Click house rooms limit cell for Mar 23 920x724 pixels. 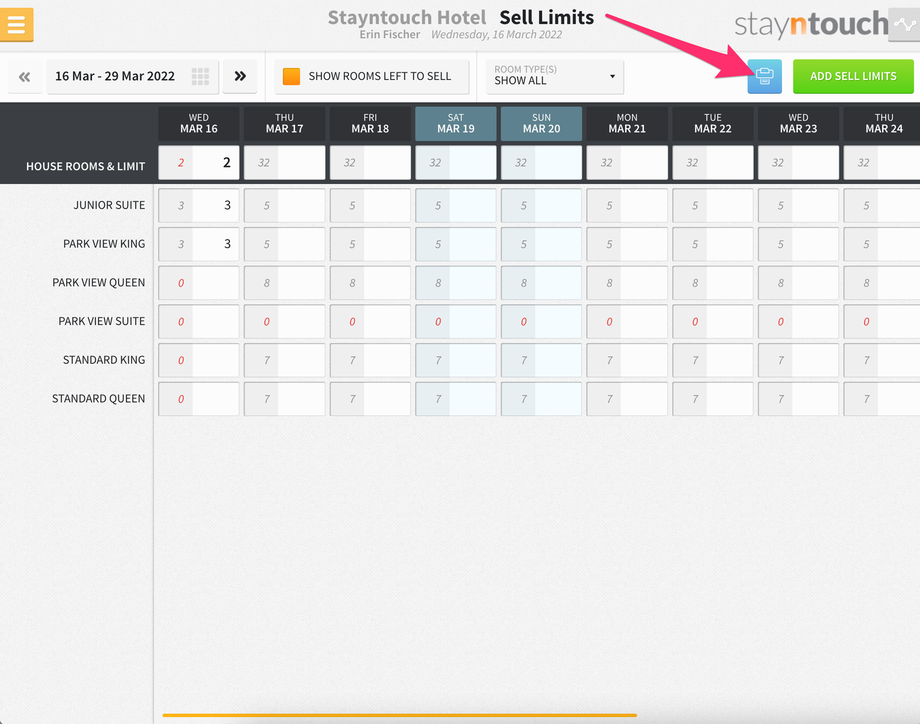click(x=816, y=163)
